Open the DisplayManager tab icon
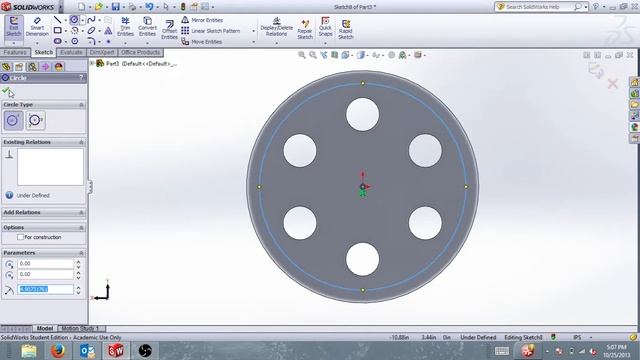 (x=59, y=67)
